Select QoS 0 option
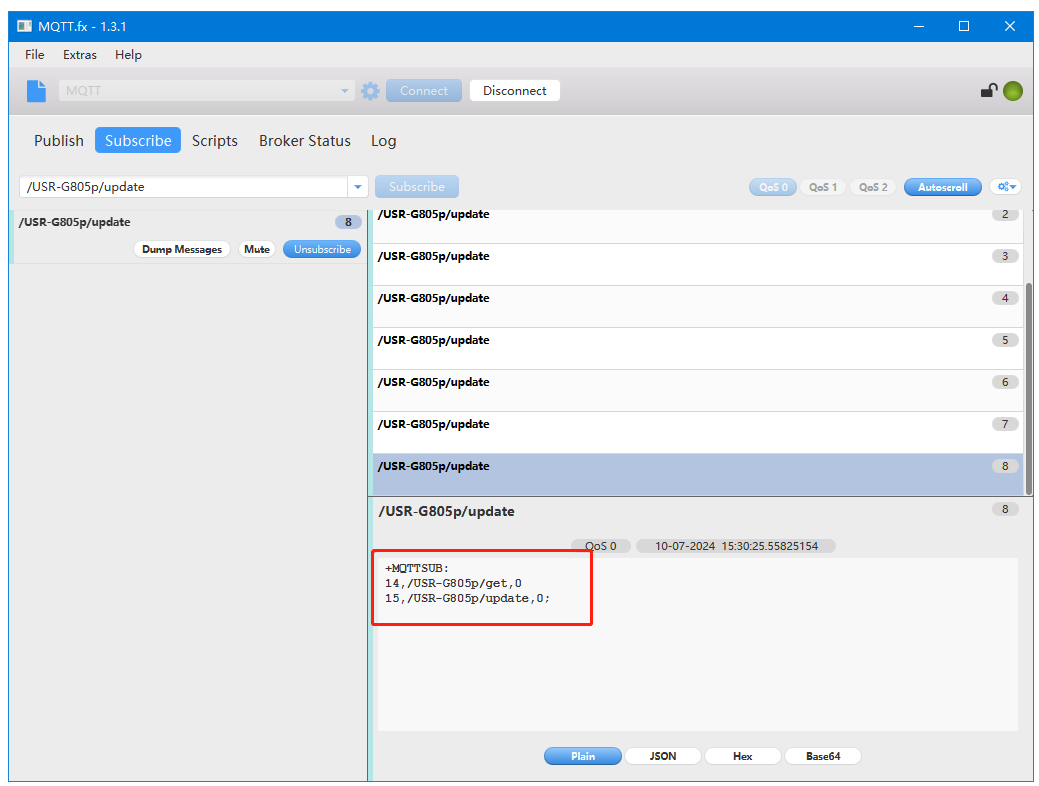The image size is (1039, 786). 772,187
